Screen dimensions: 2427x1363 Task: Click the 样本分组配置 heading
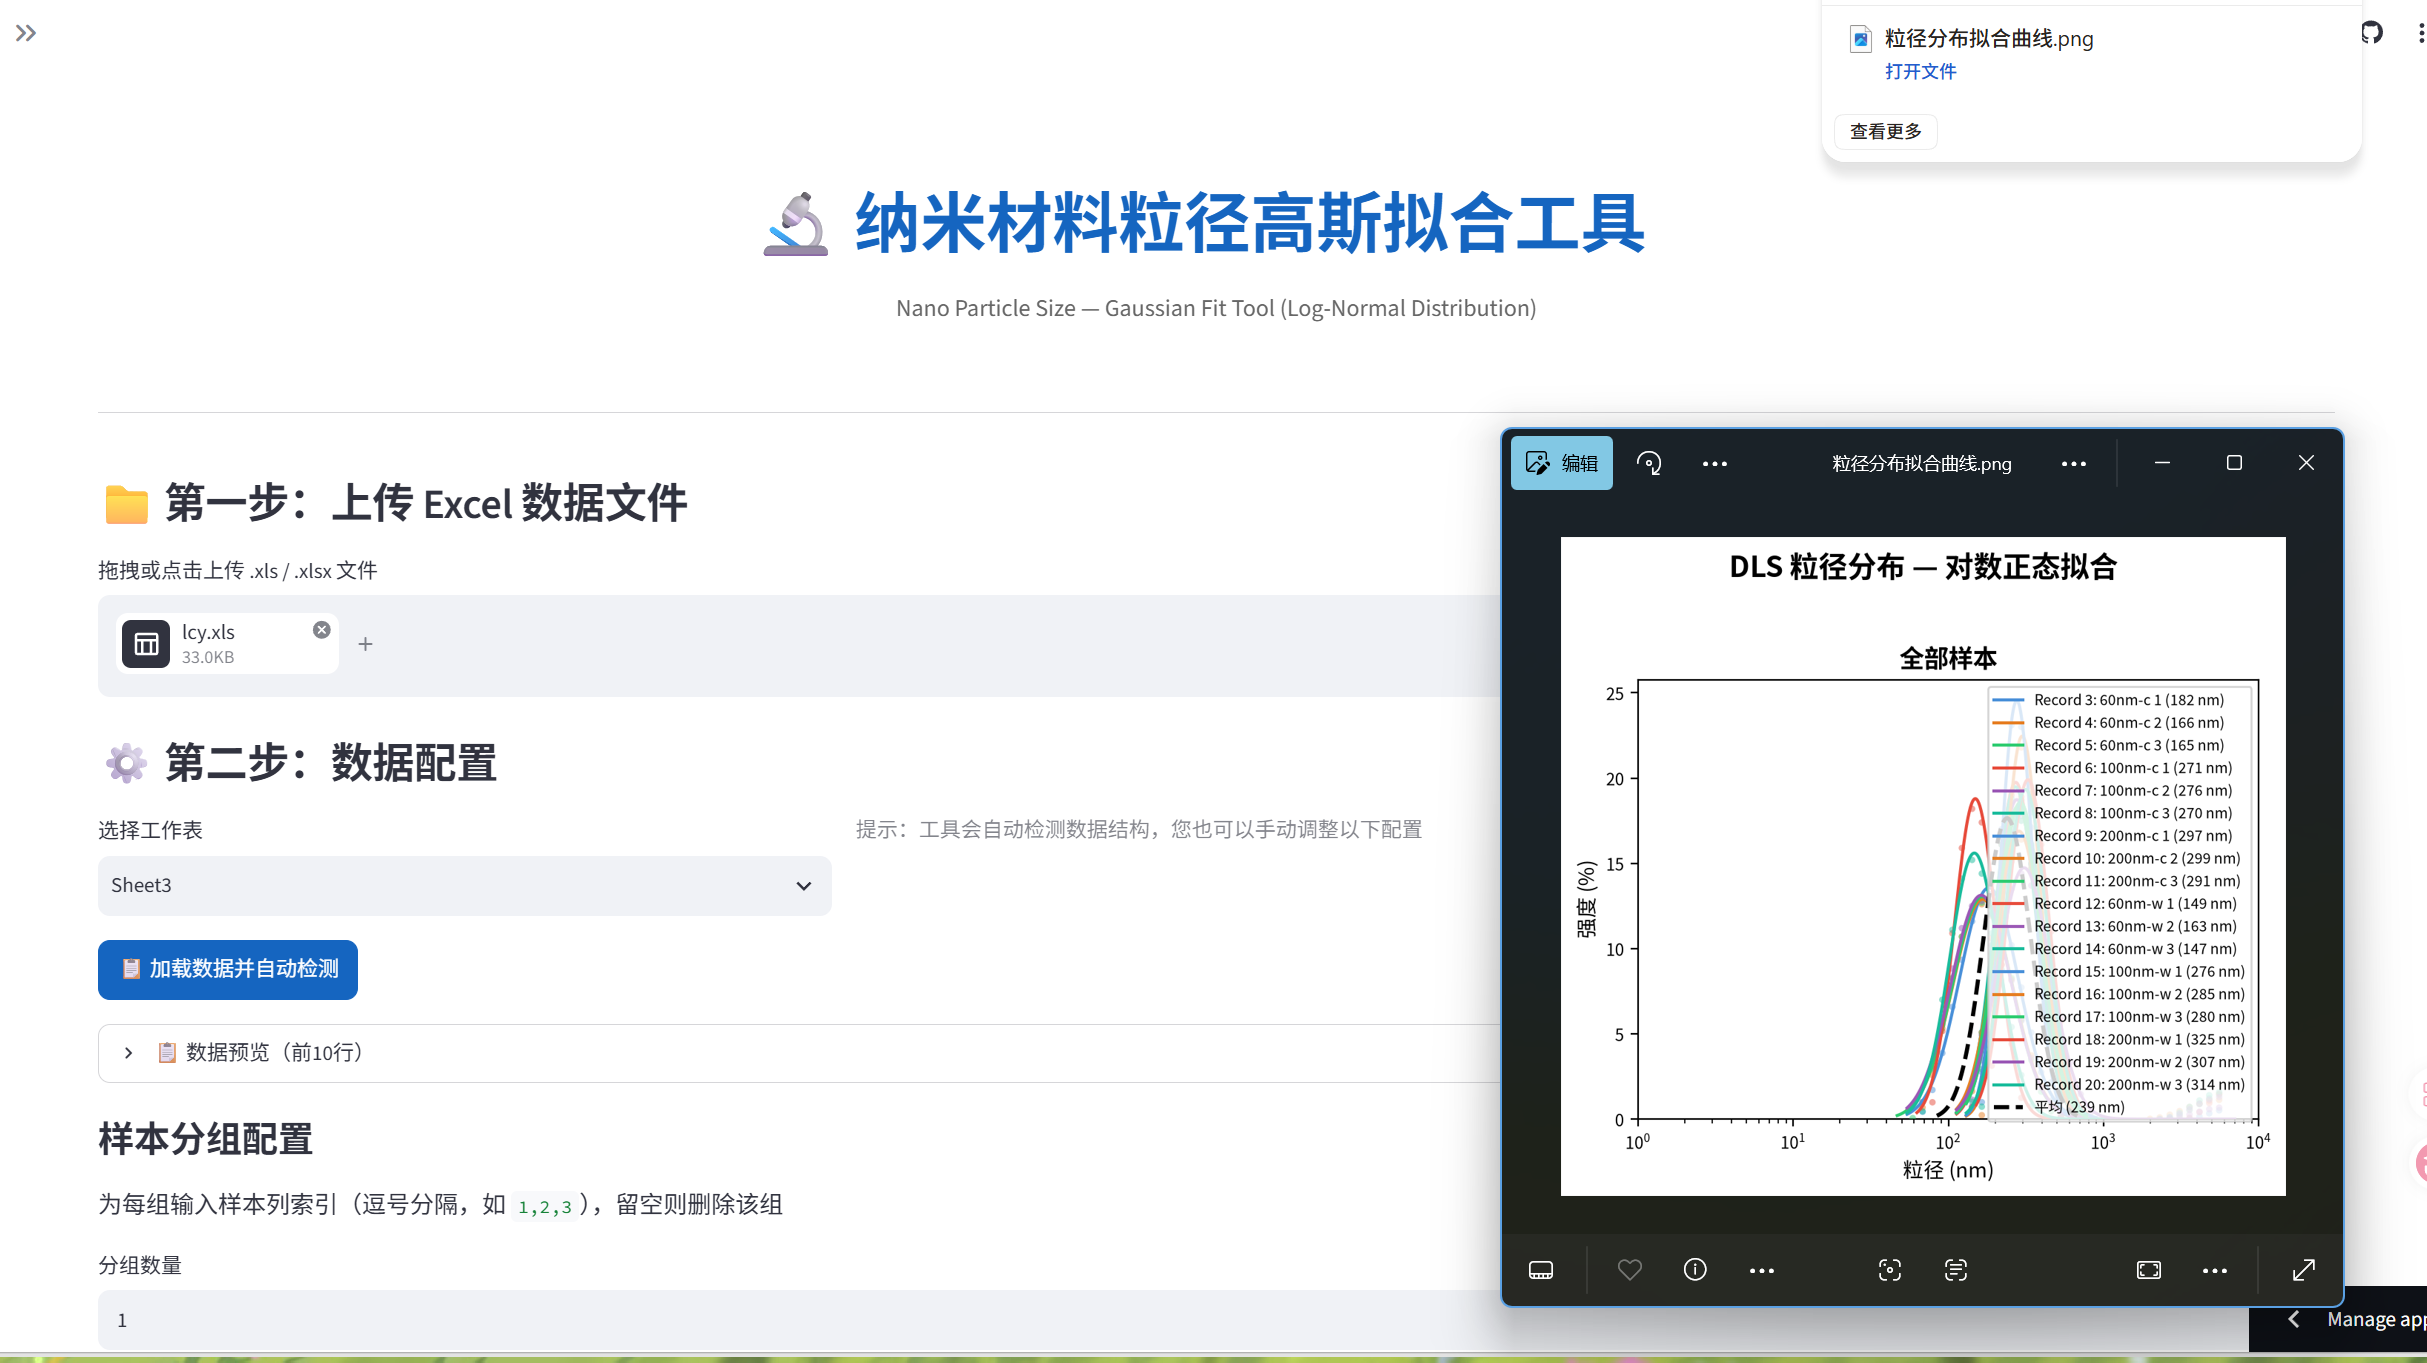click(205, 1139)
